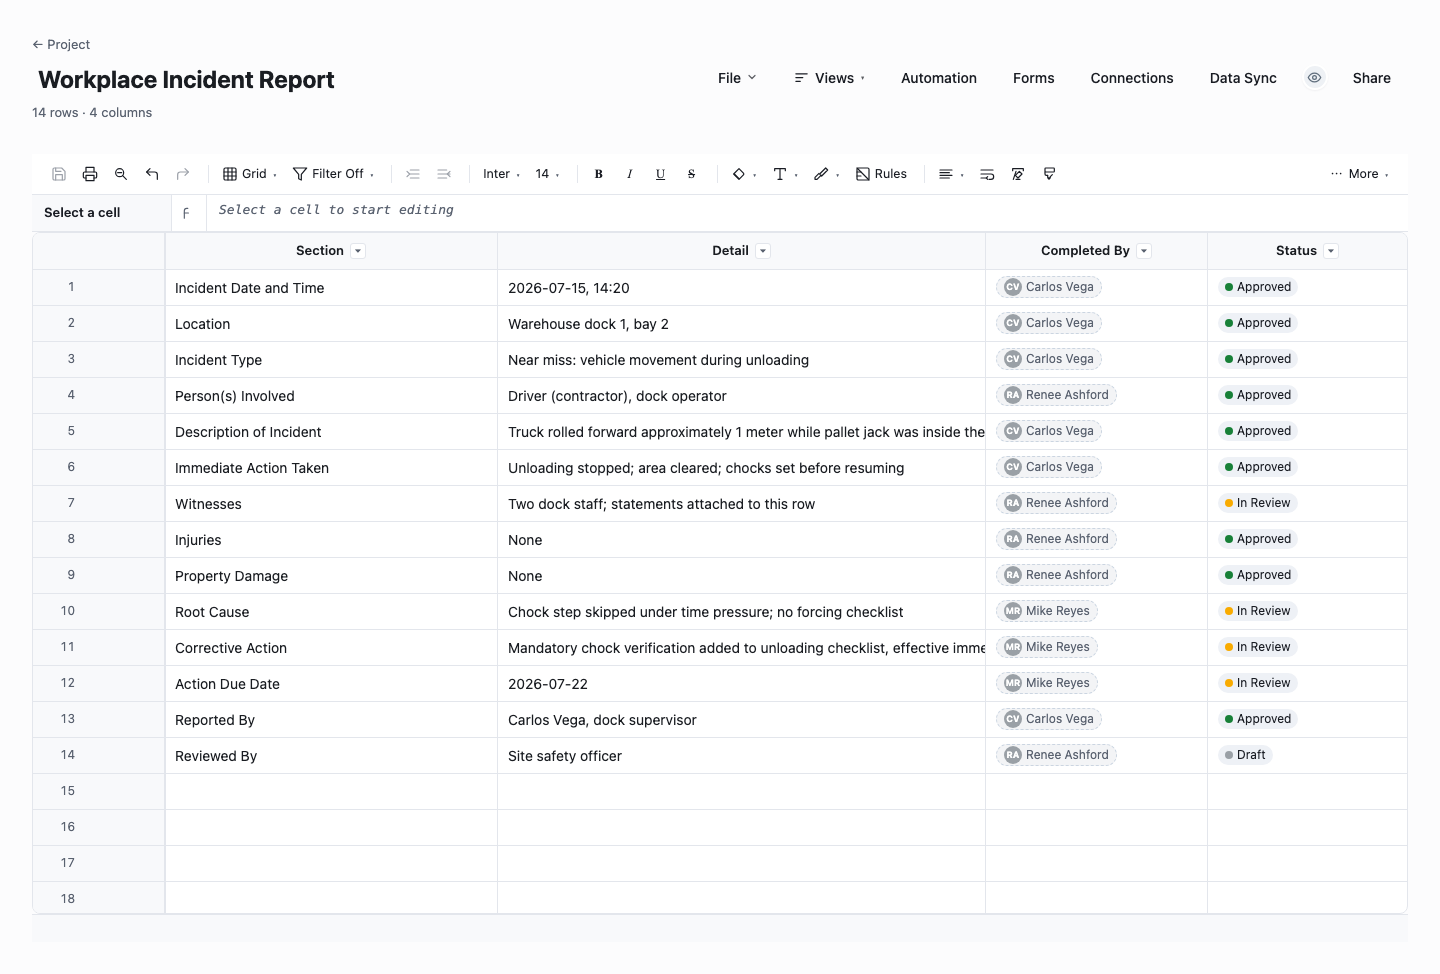
Task: Open the fill color picker
Action: pos(744,174)
